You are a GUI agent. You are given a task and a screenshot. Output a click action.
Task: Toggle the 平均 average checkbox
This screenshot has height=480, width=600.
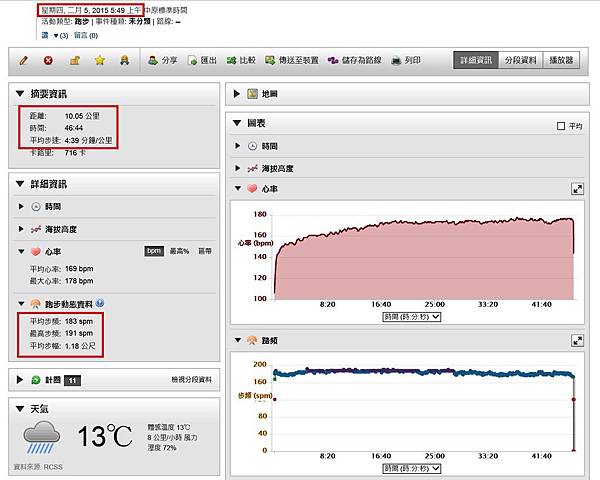click(x=561, y=126)
